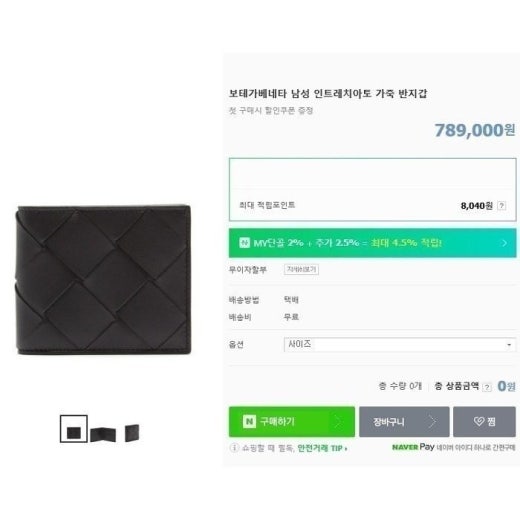This screenshot has height=520, width=520.
Task: Select the side-view wallet thumbnail
Action: click(x=132, y=433)
